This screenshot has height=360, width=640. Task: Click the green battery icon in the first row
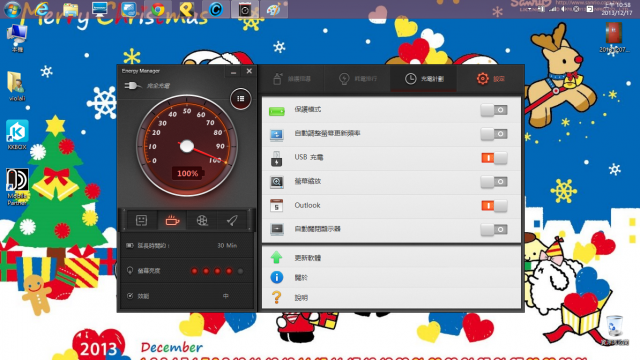(x=276, y=111)
